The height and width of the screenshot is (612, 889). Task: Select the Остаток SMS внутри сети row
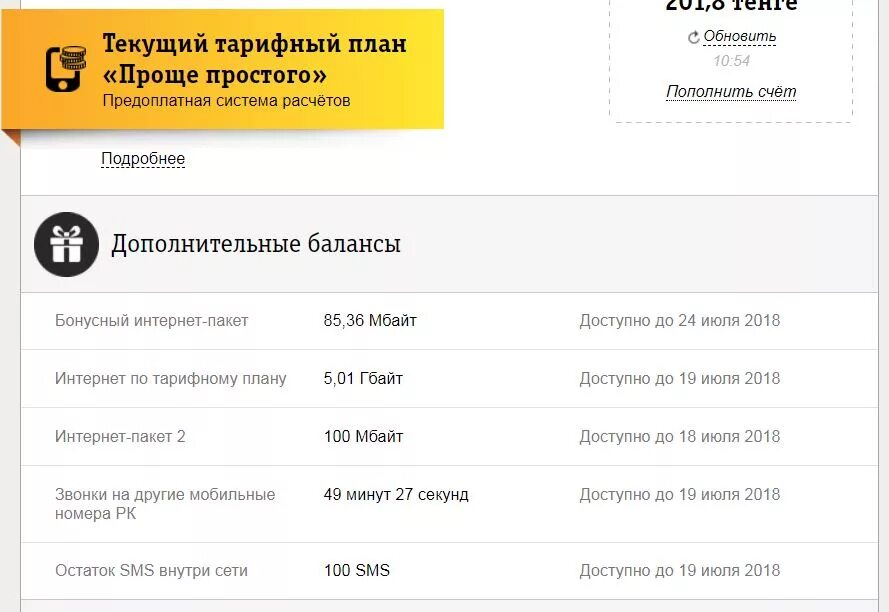pos(449,571)
